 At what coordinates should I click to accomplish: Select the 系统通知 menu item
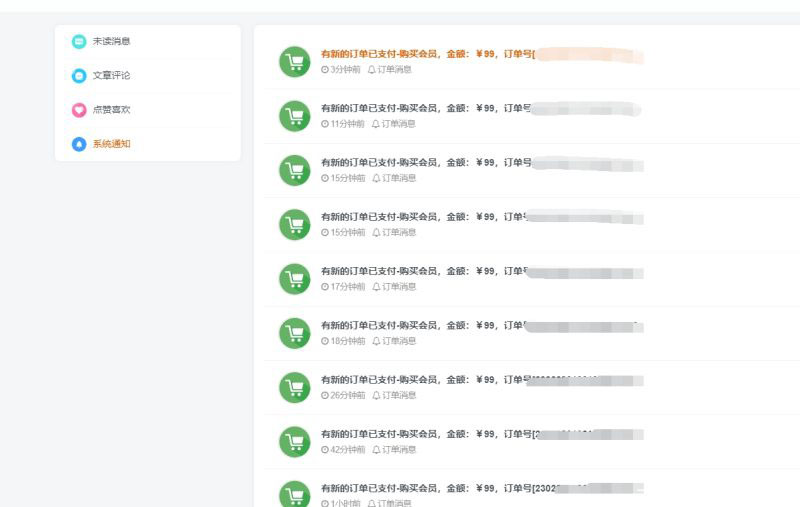111,144
